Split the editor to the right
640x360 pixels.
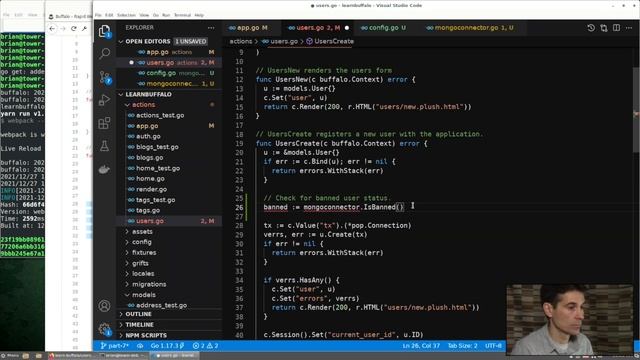coord(616,28)
